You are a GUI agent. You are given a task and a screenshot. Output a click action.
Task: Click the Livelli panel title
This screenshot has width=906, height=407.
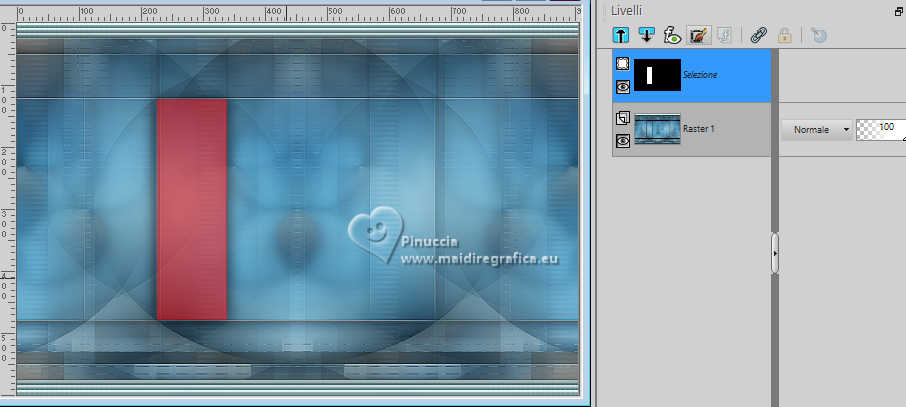(627, 10)
